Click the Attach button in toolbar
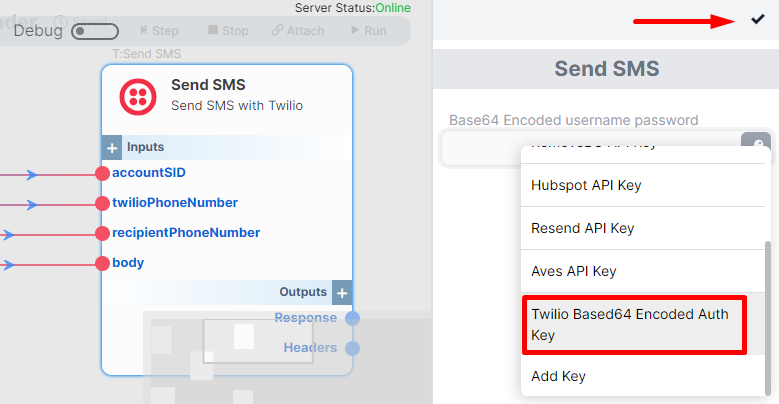 tap(298, 31)
